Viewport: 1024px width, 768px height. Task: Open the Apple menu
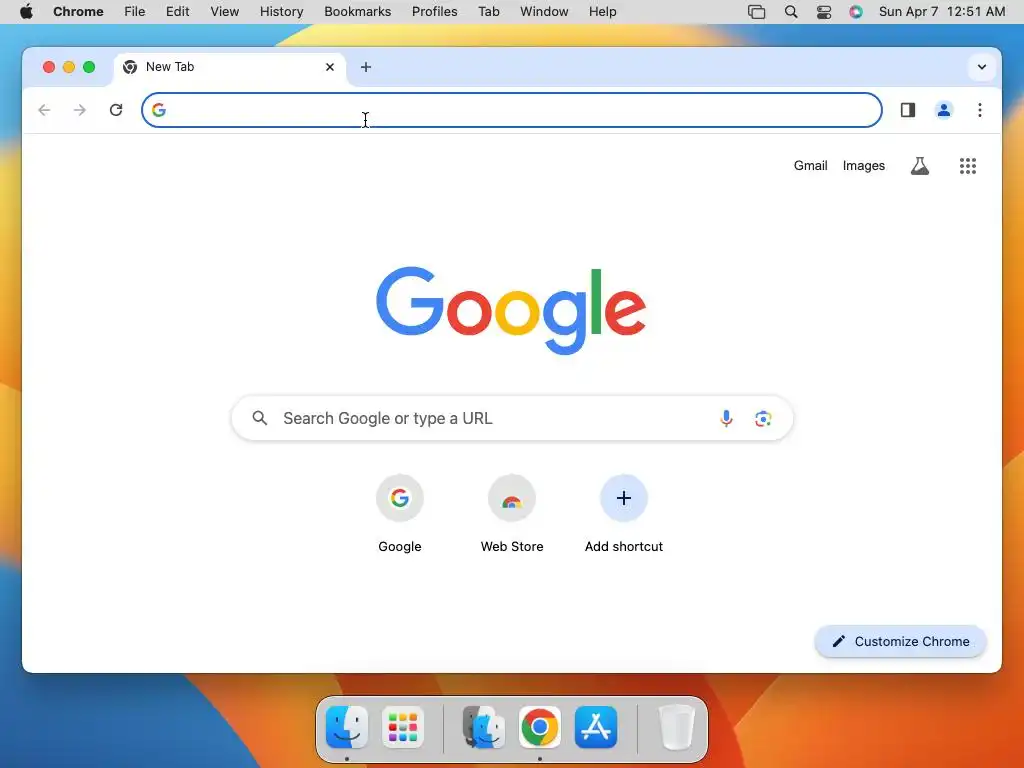[x=26, y=12]
